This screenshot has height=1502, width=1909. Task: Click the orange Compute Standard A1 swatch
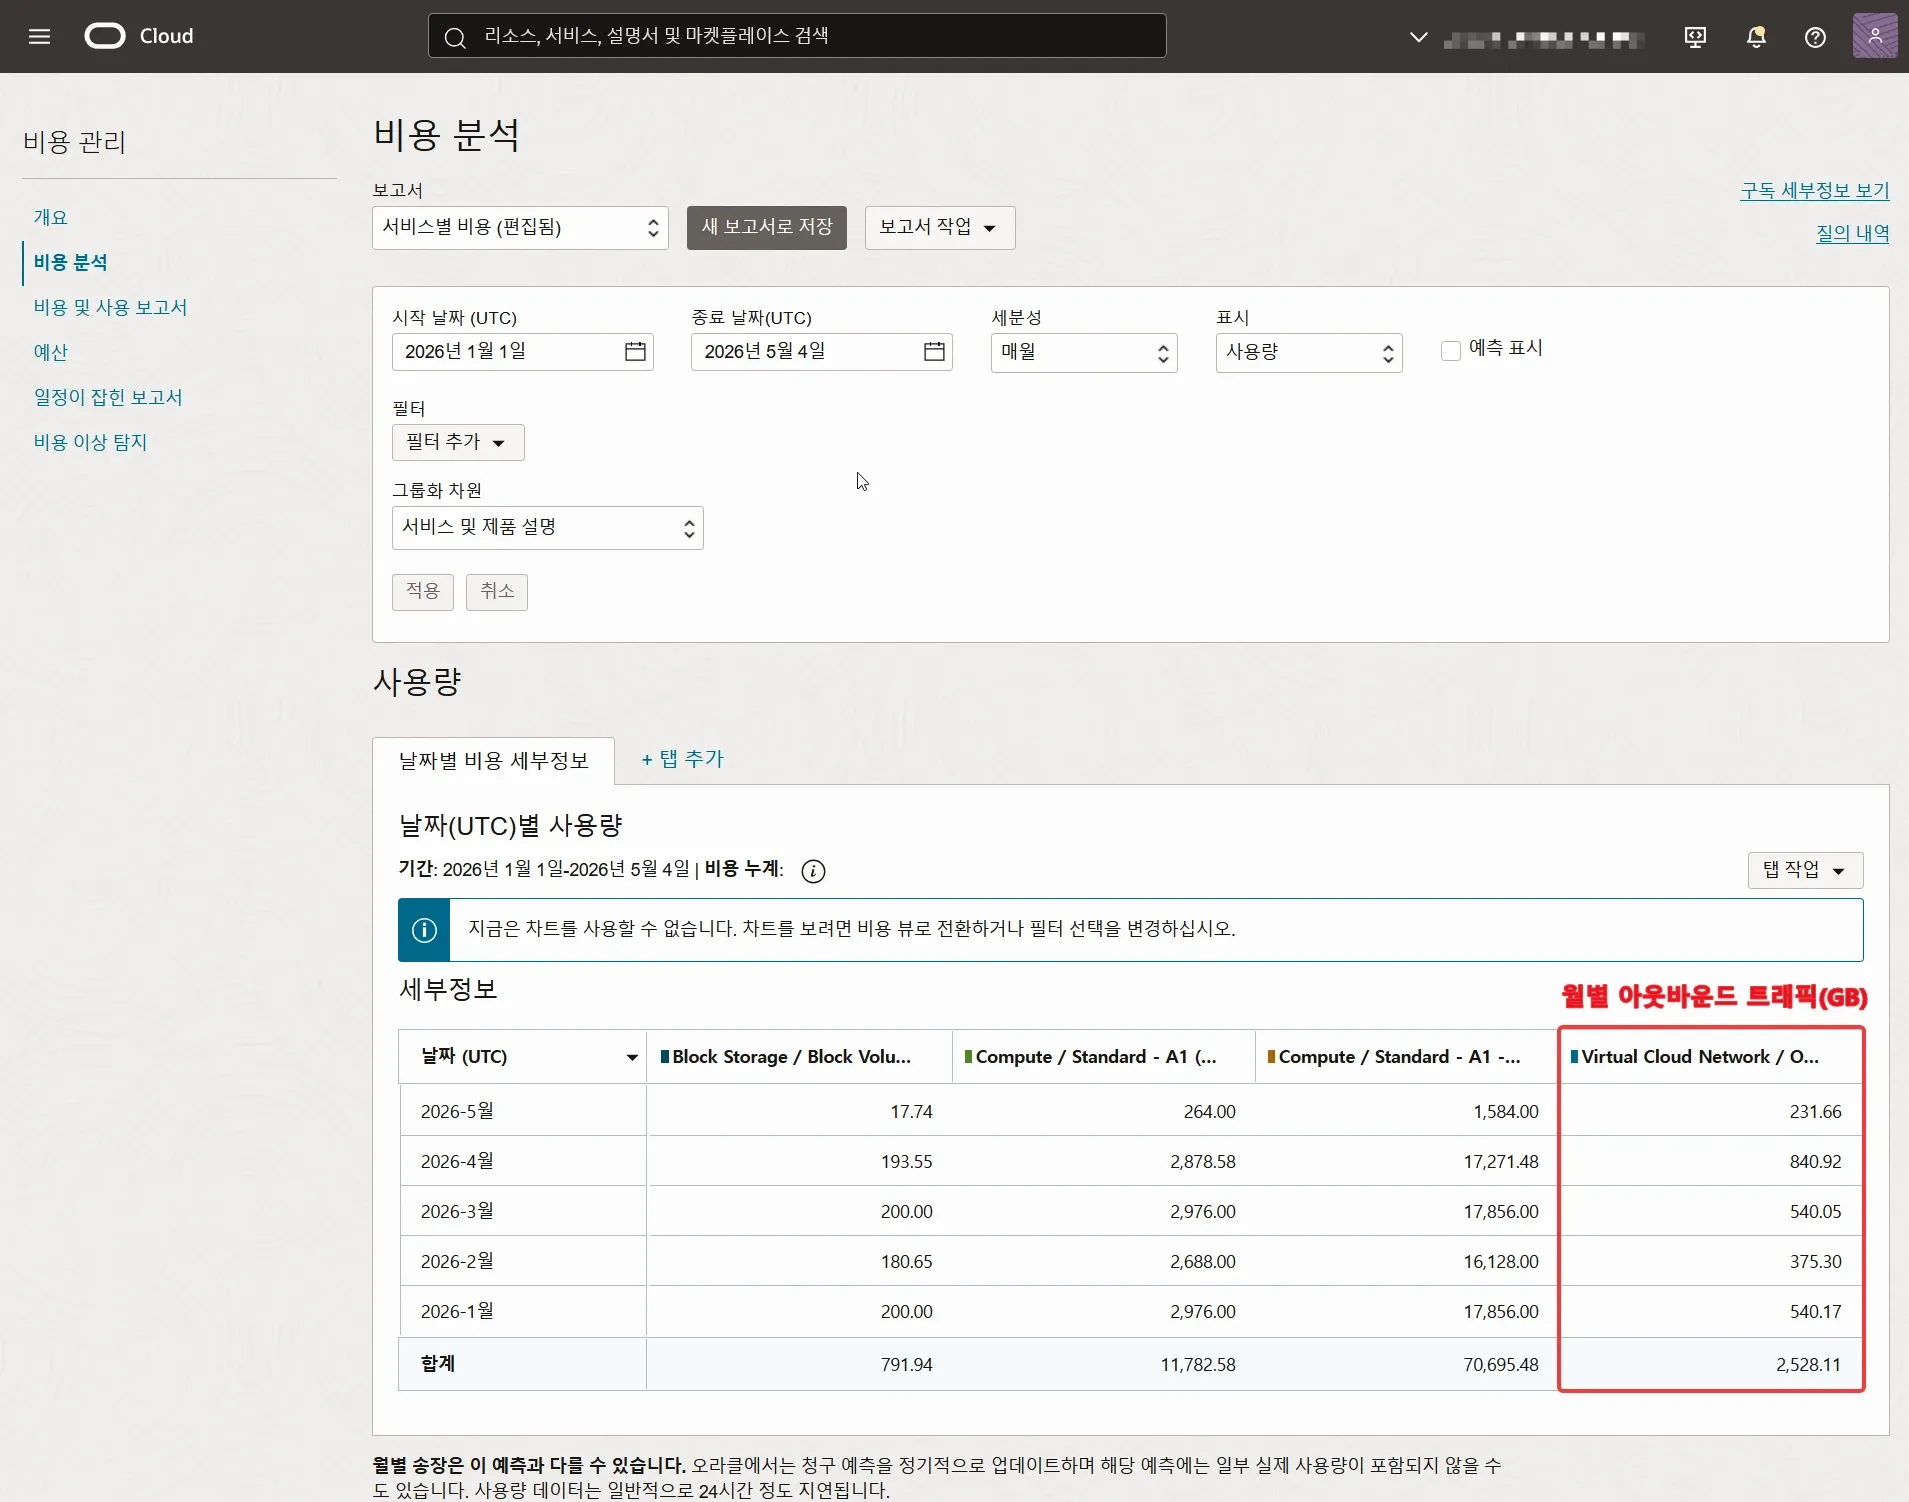tap(1271, 1057)
